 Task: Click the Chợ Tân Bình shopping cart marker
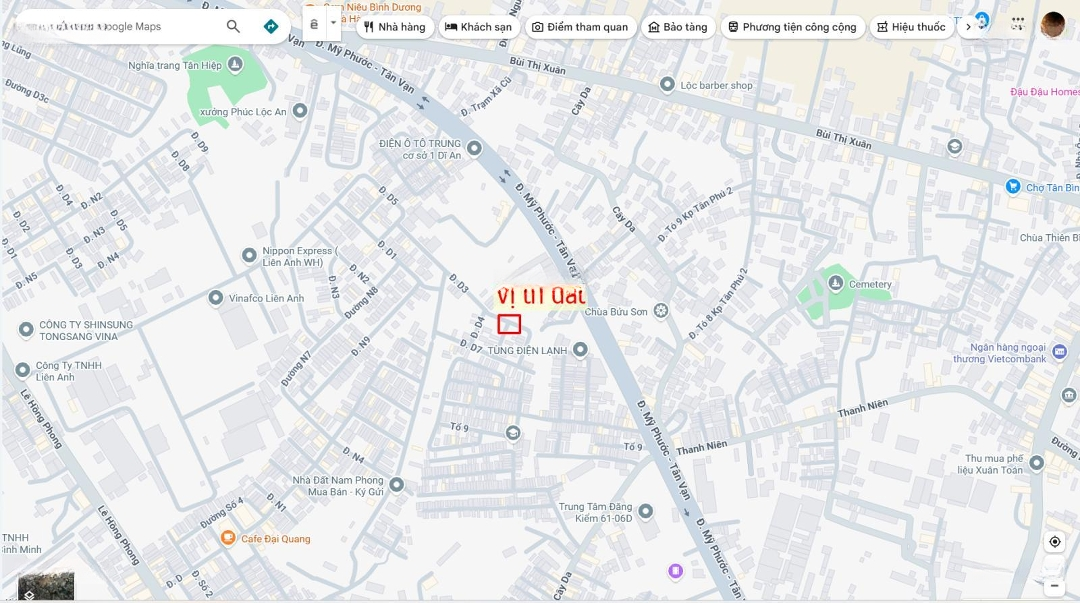[1012, 186]
